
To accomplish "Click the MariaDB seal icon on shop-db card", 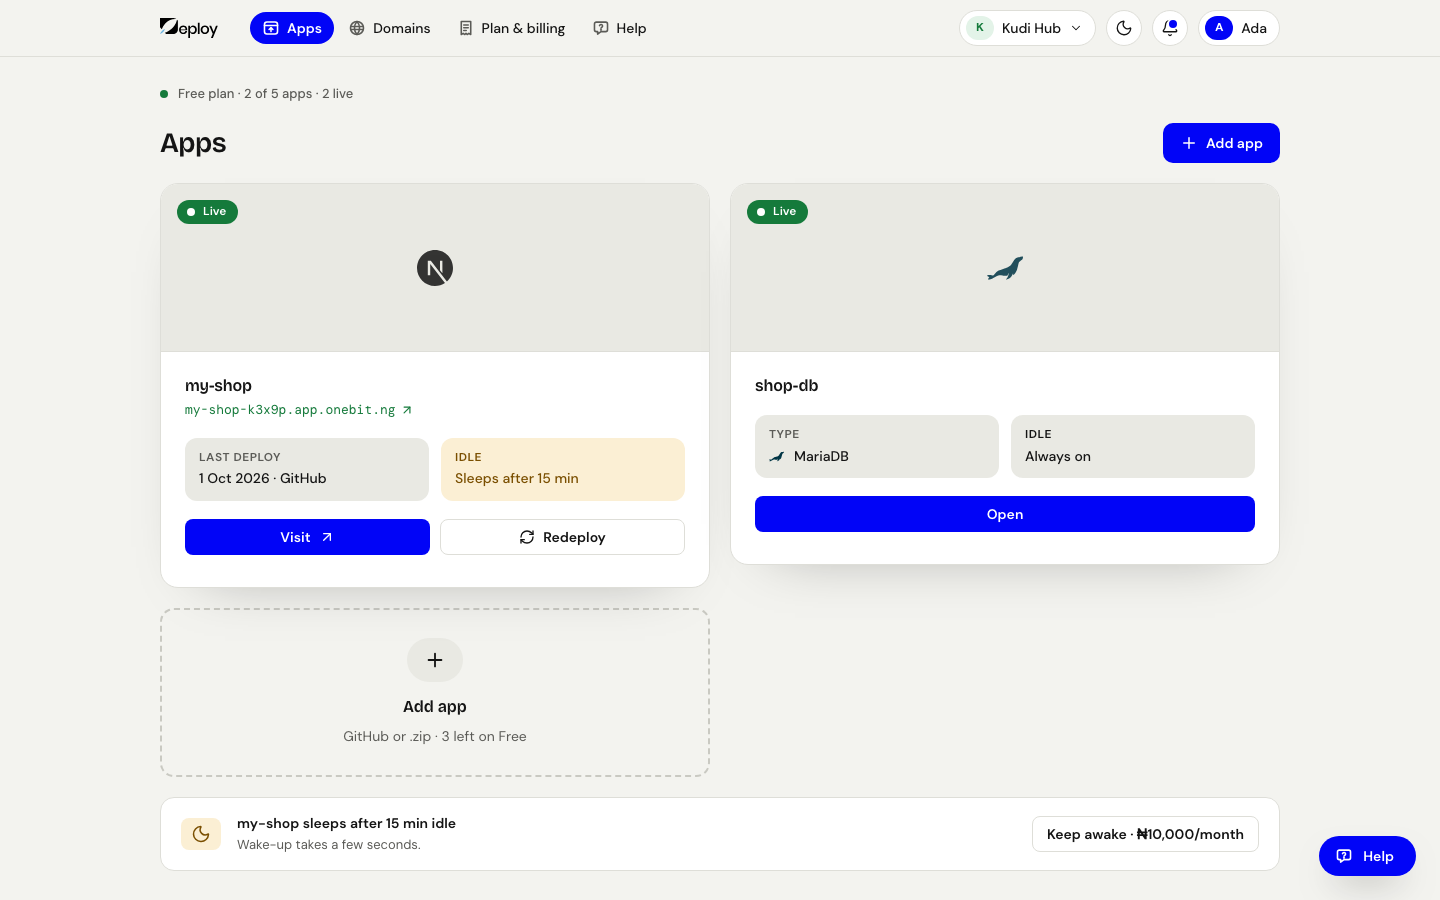I will pos(1005,268).
